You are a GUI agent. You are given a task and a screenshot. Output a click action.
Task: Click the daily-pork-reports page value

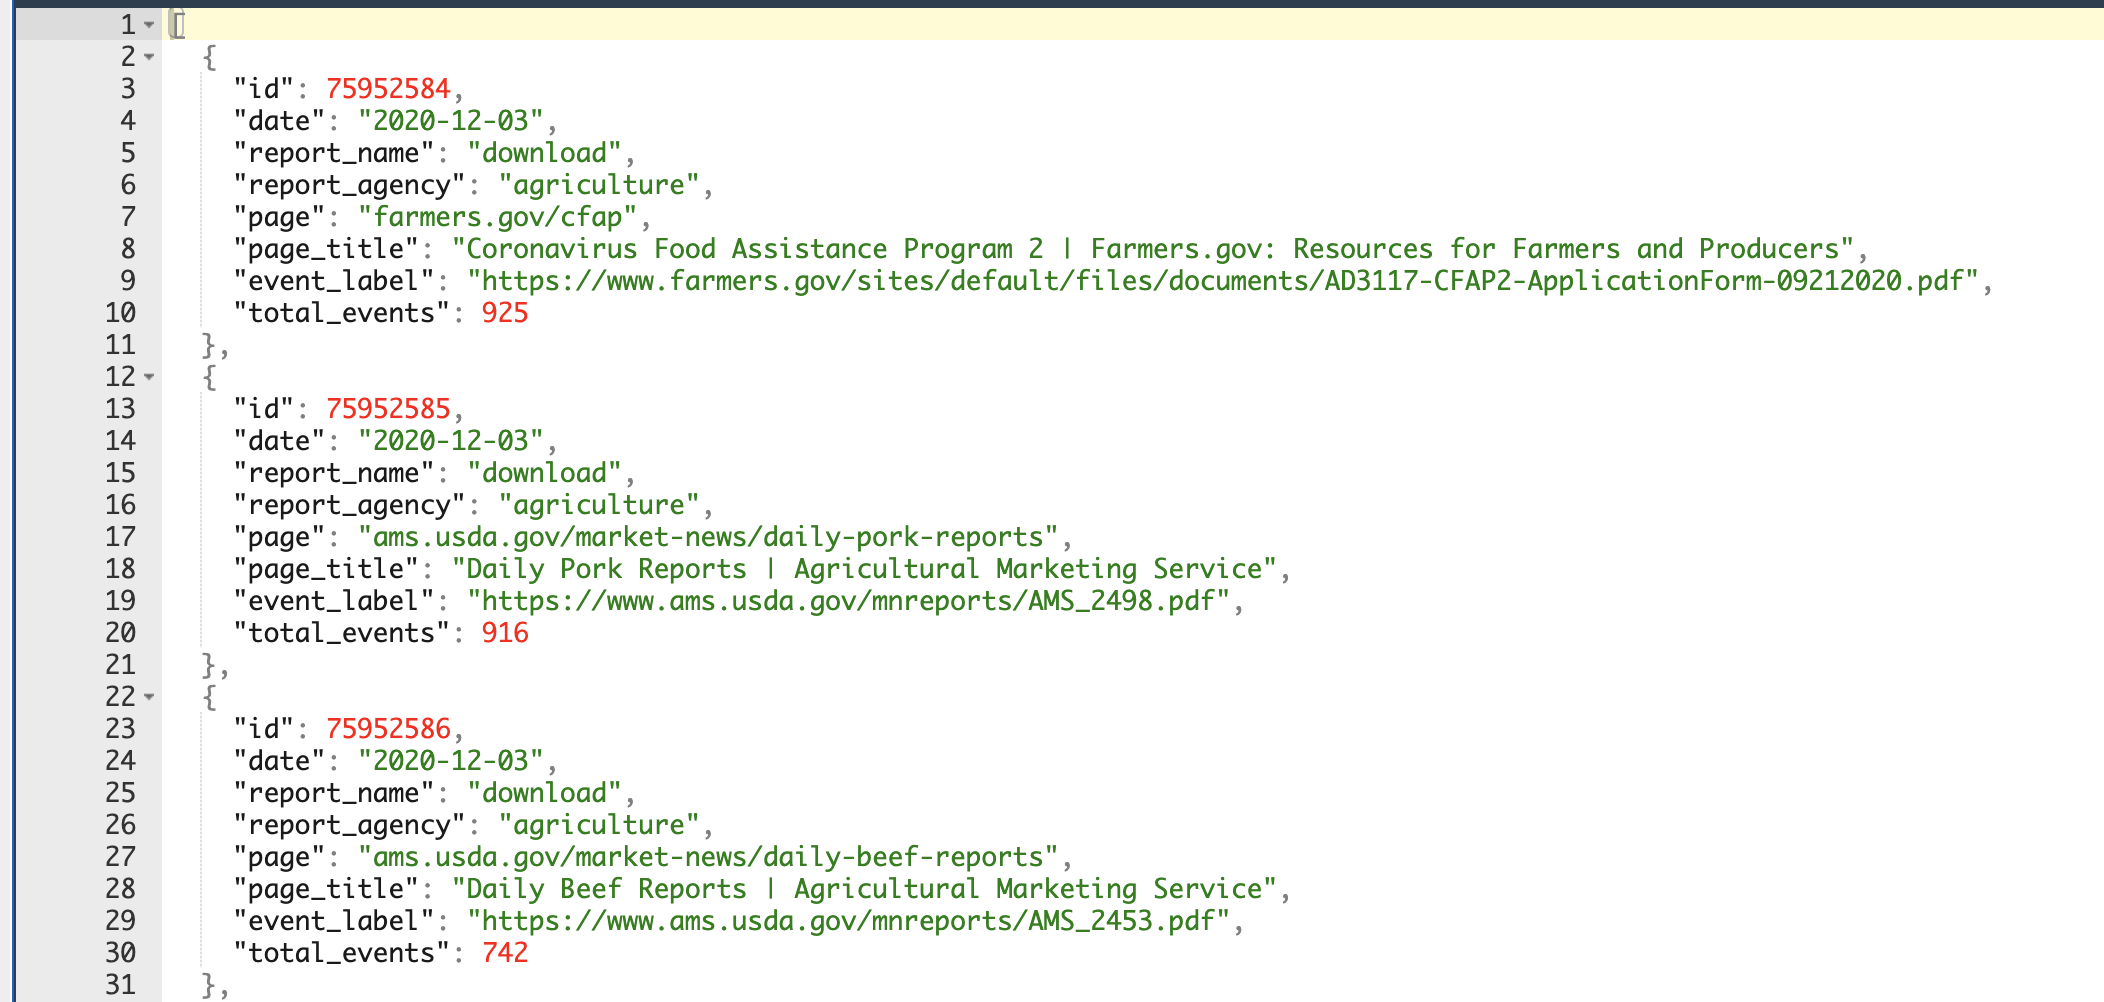708,537
